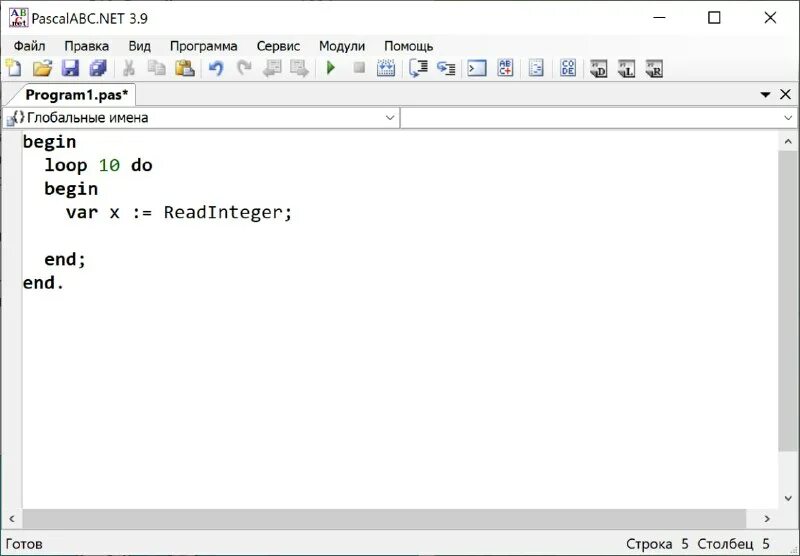800x556 pixels.
Task: Click the vertical scrollbar thumb
Action: click(x=788, y=301)
